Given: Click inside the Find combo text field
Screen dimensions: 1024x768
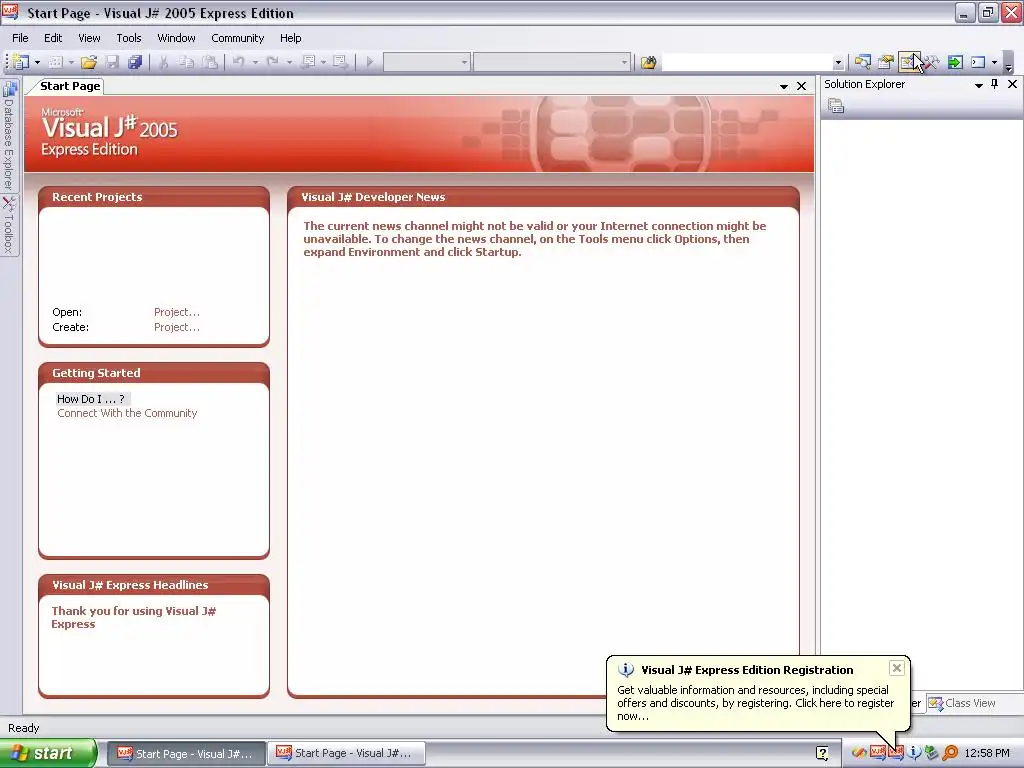Looking at the screenshot, I should point(747,62).
